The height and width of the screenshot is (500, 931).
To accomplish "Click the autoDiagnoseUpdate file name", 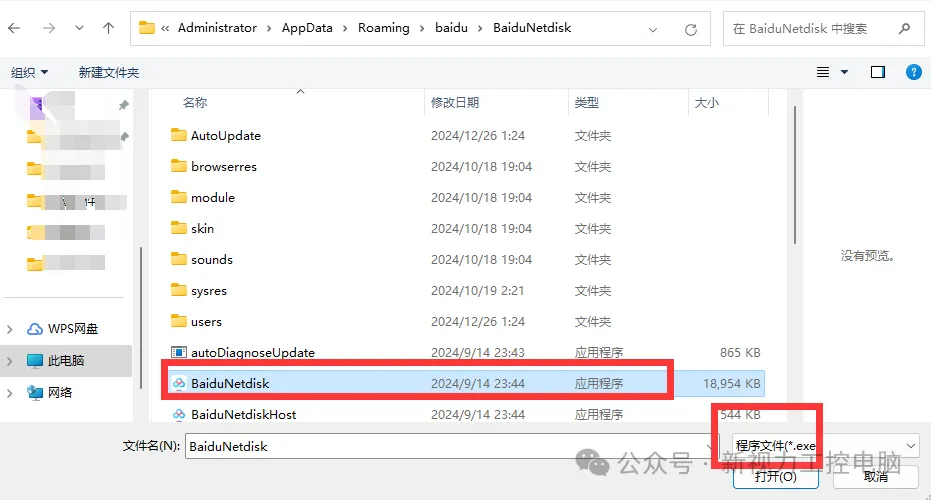I will coord(253,353).
